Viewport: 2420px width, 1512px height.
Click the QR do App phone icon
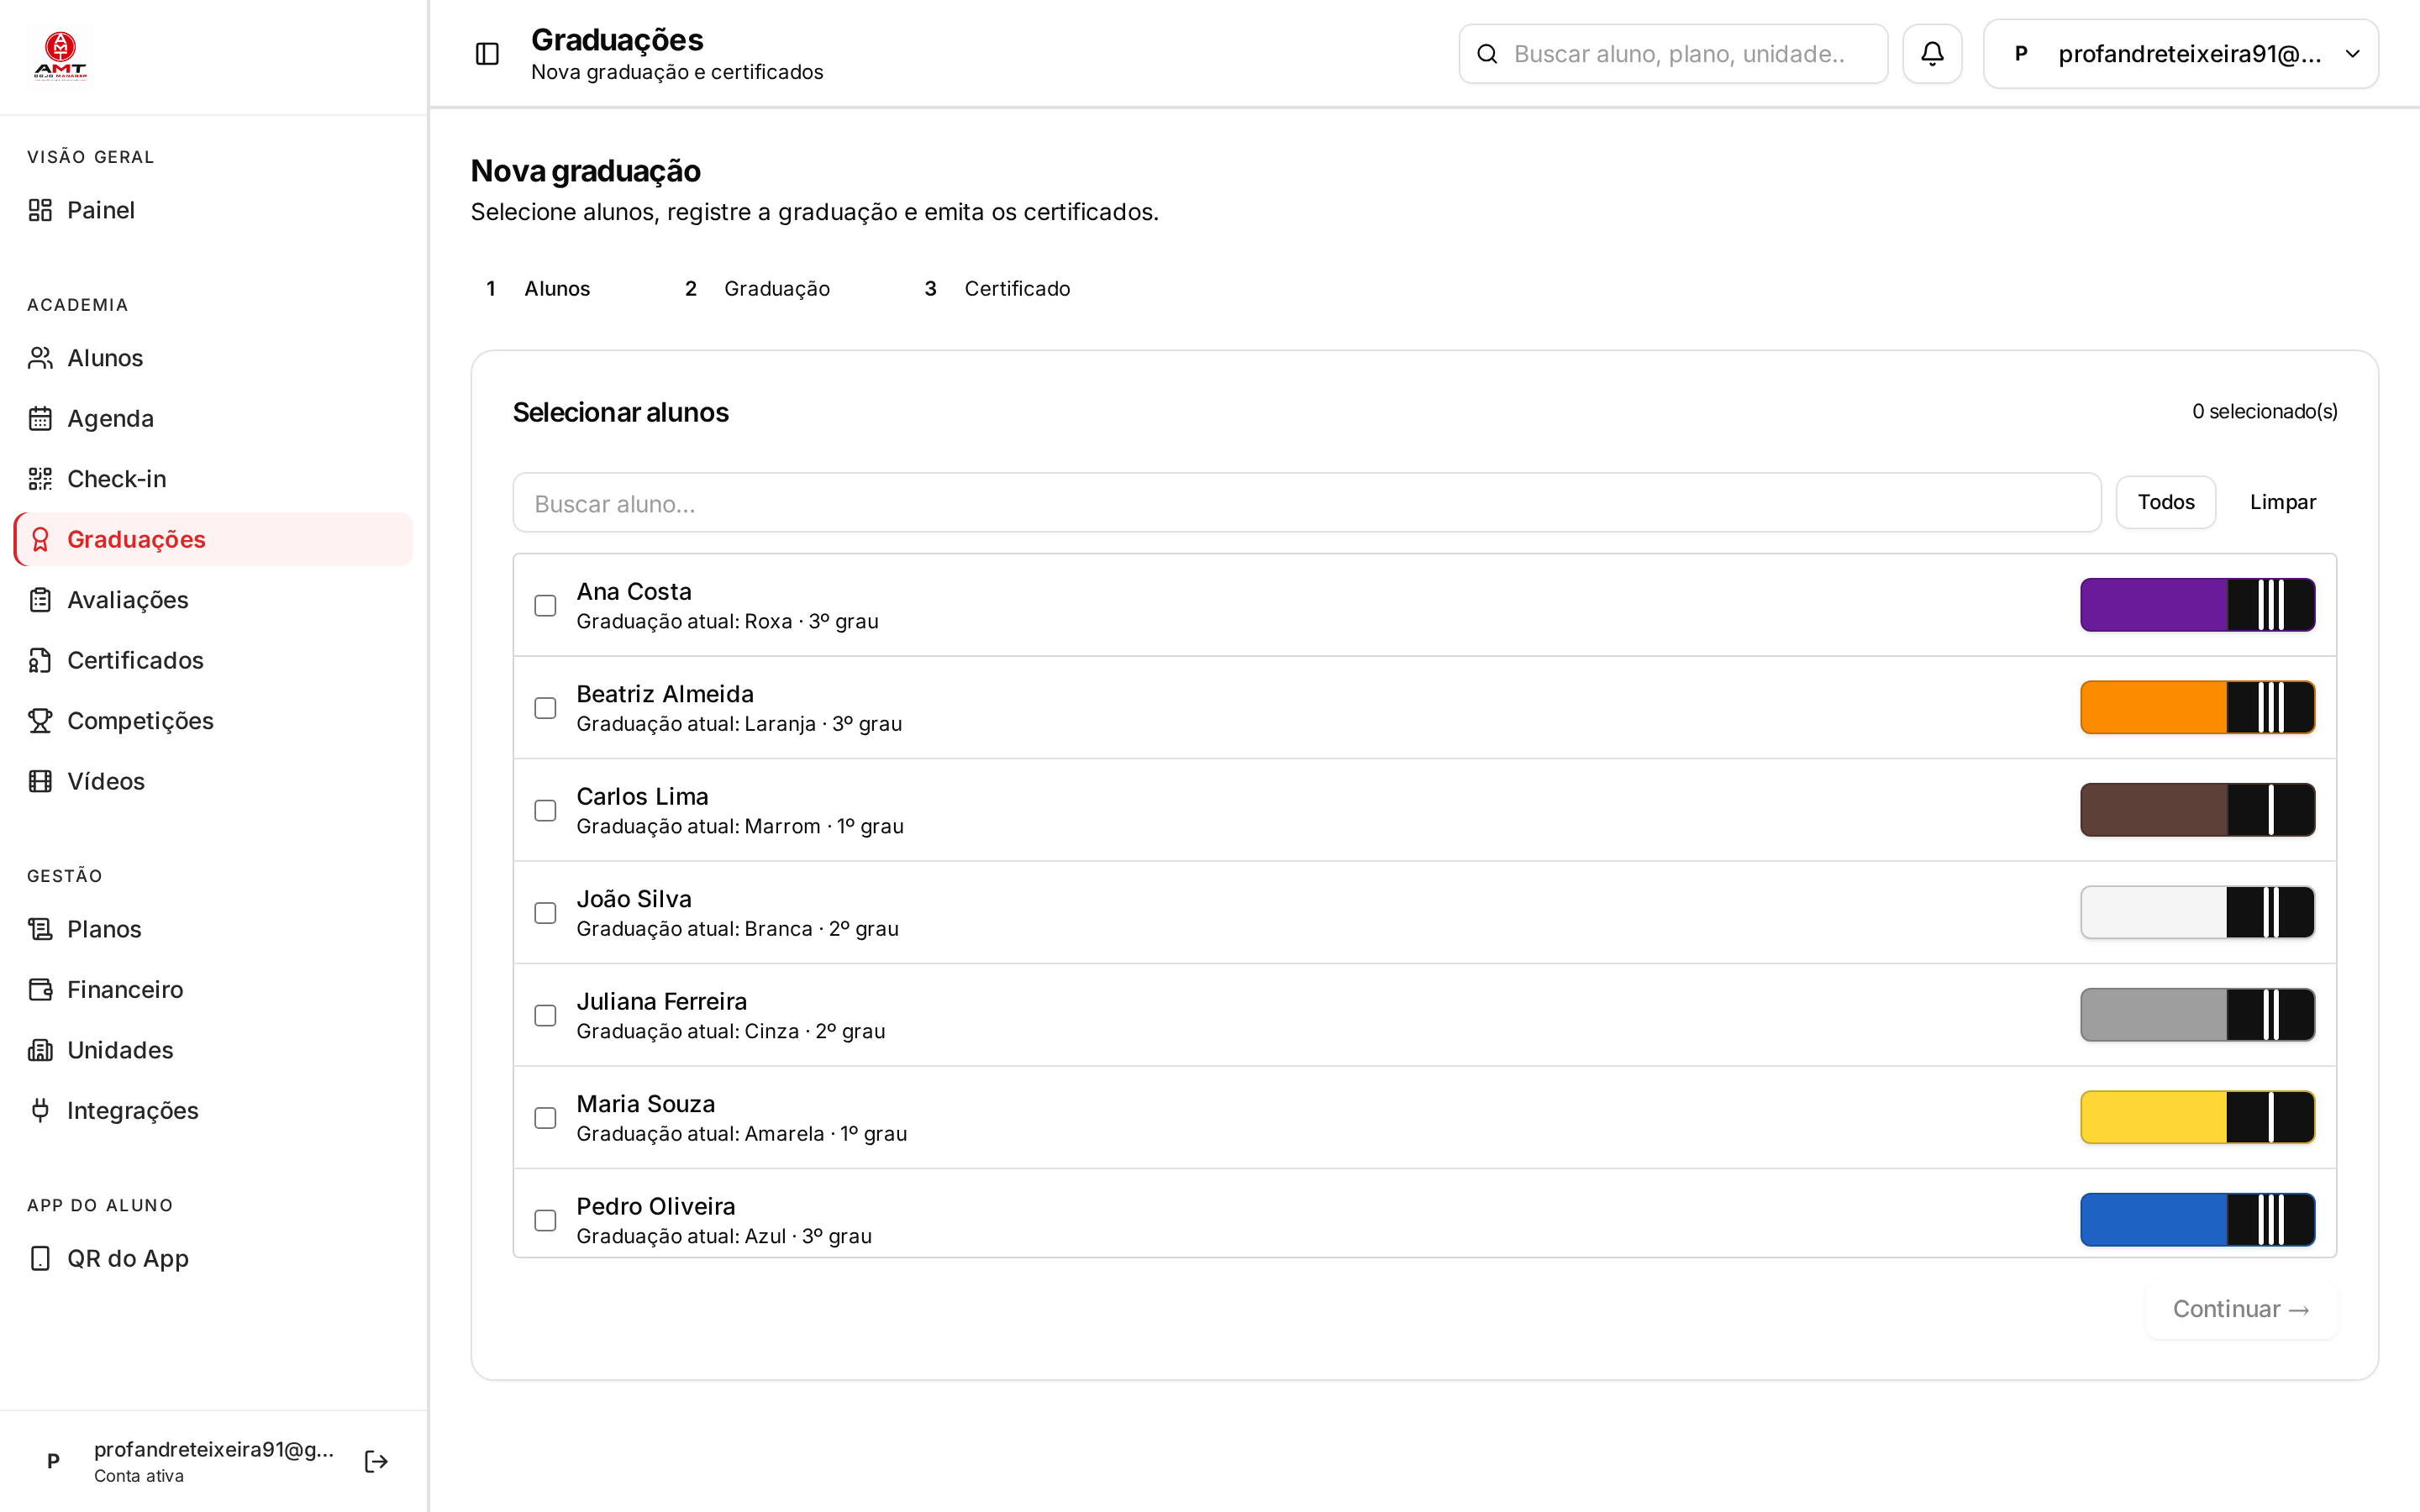point(40,1258)
